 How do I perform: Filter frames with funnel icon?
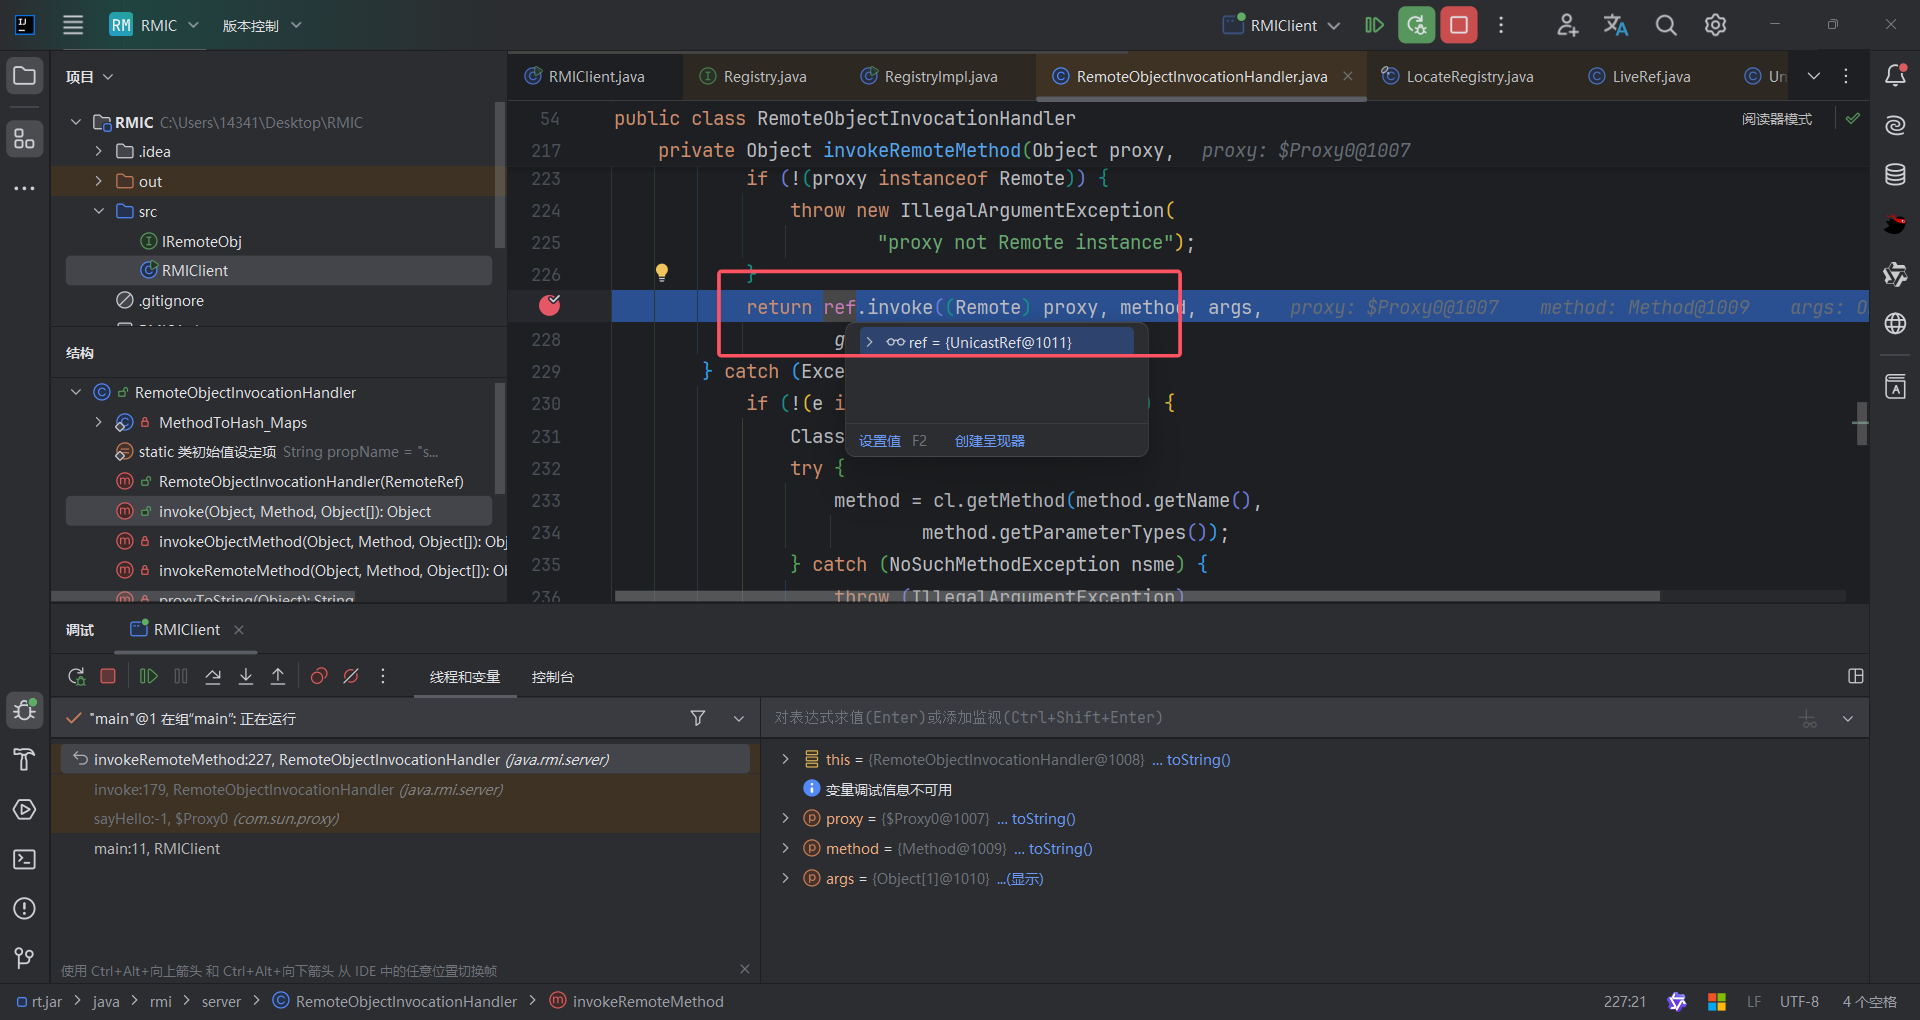coord(698,718)
